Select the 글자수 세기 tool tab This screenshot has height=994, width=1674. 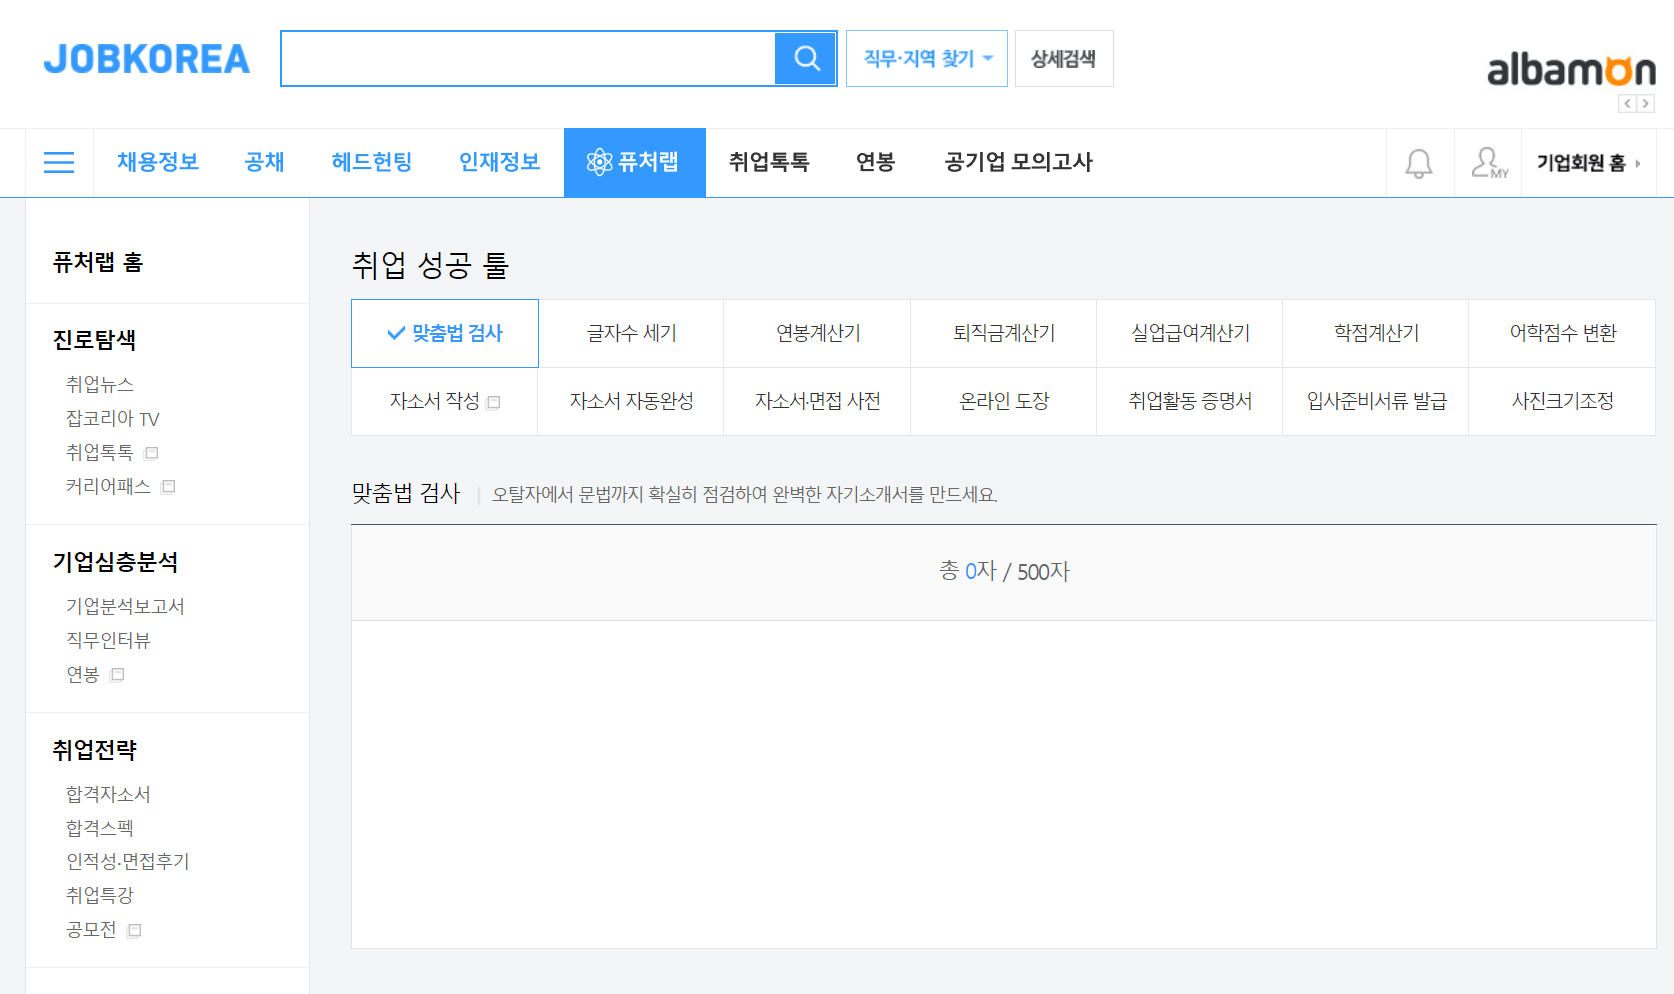click(x=631, y=333)
